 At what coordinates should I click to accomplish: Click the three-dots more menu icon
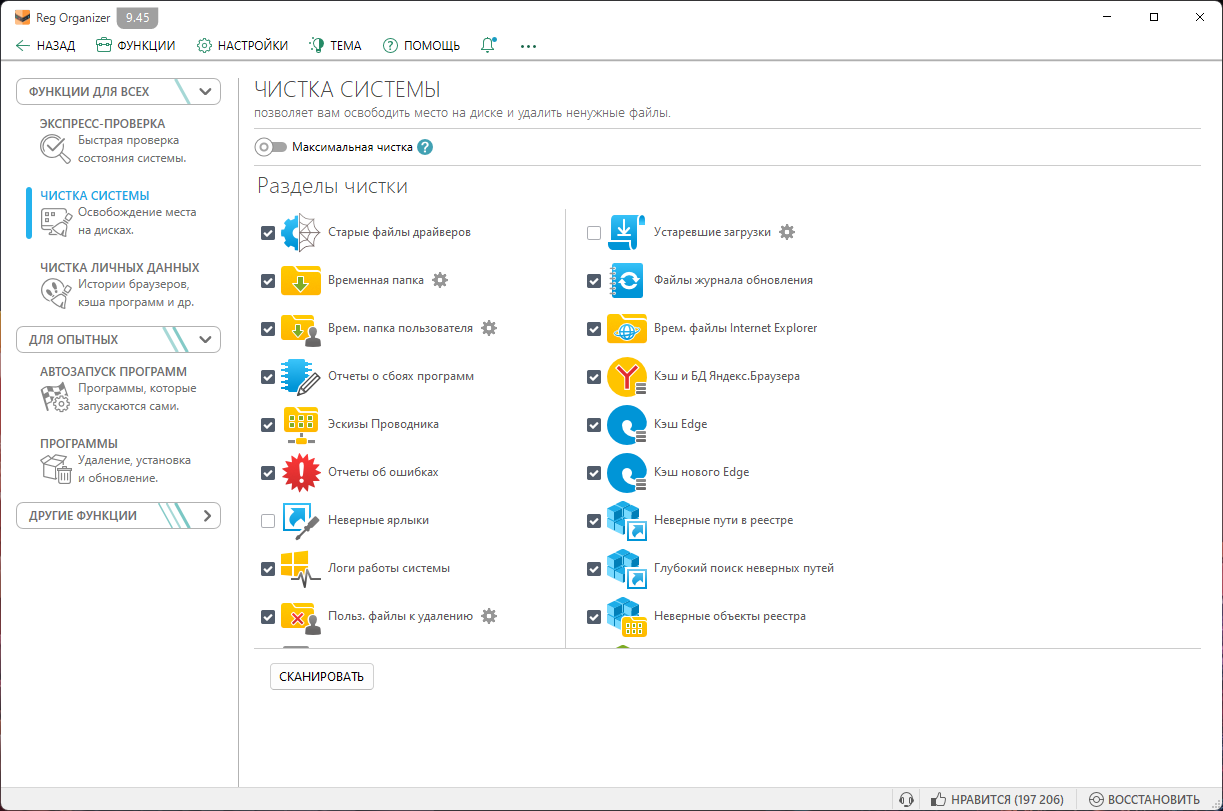tap(529, 45)
